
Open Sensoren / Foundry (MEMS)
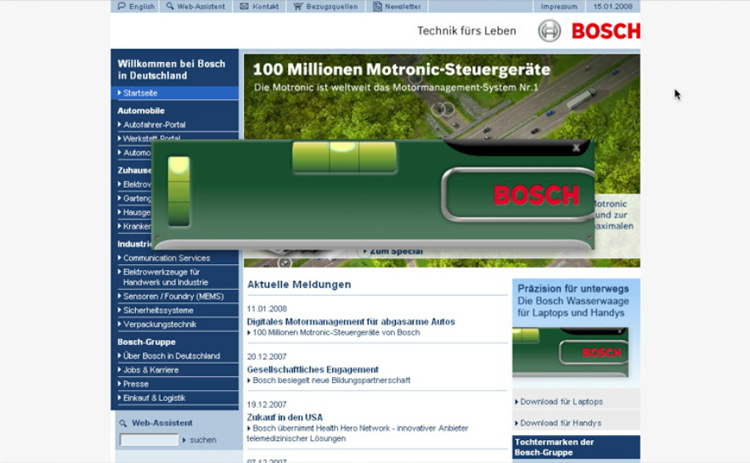[x=175, y=296]
